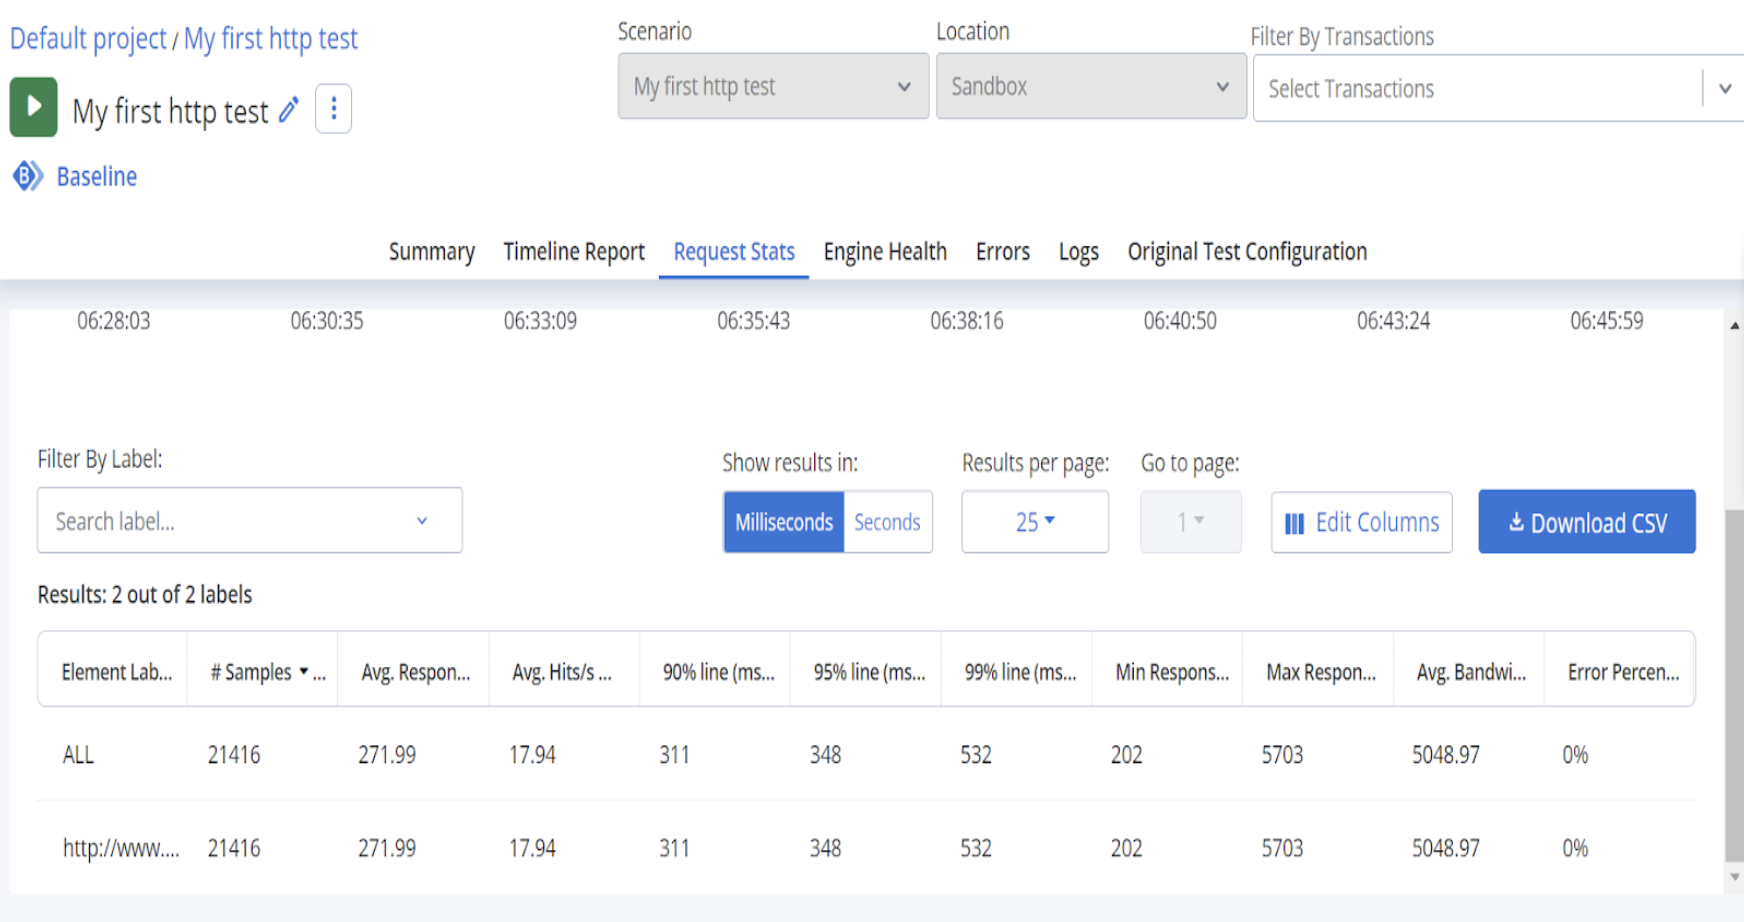This screenshot has height=922, width=1744.
Task: Open the Logs tab
Action: tap(1079, 252)
